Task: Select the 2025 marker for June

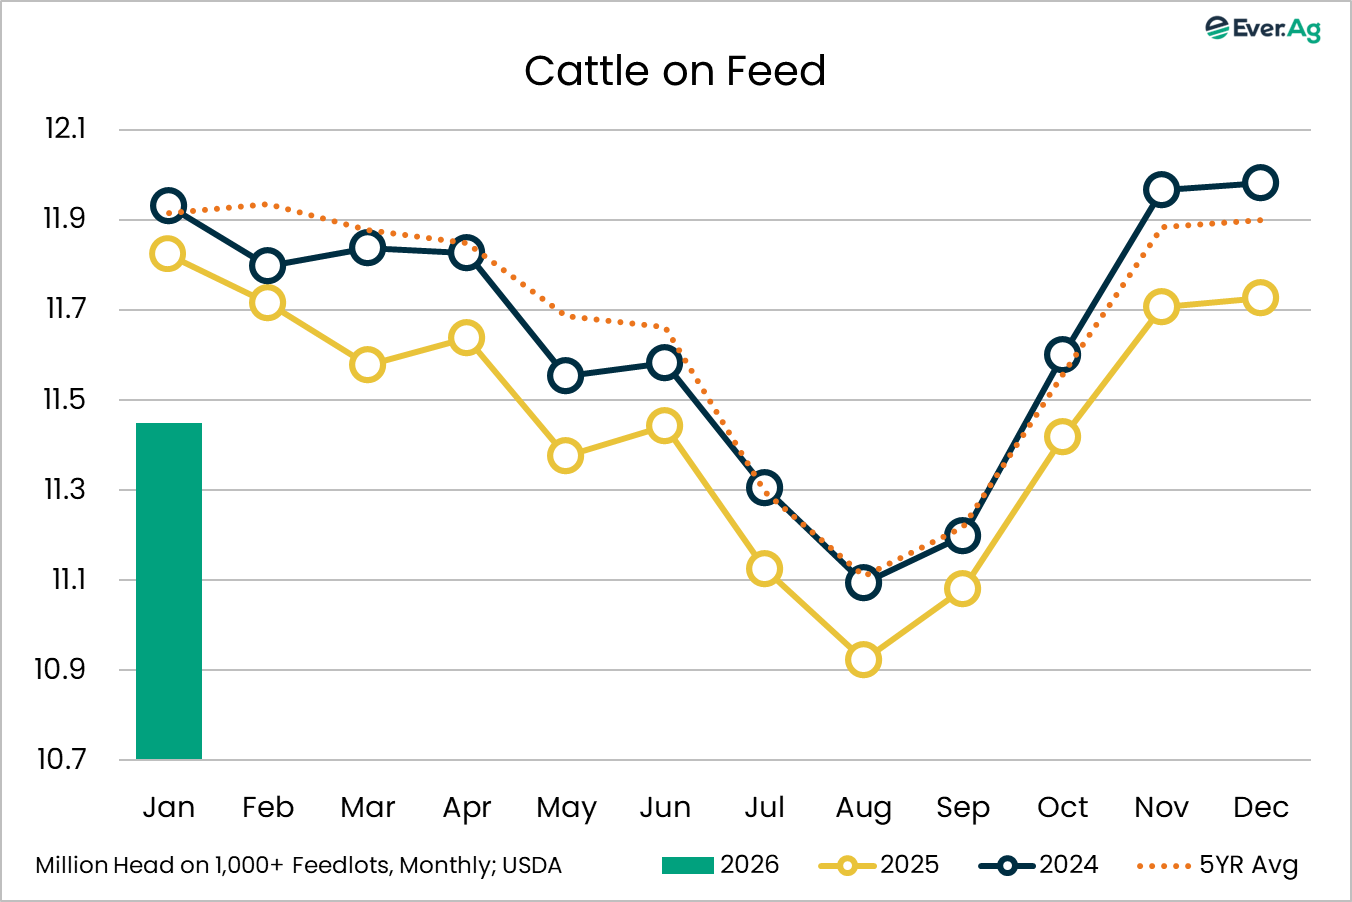Action: (x=664, y=427)
